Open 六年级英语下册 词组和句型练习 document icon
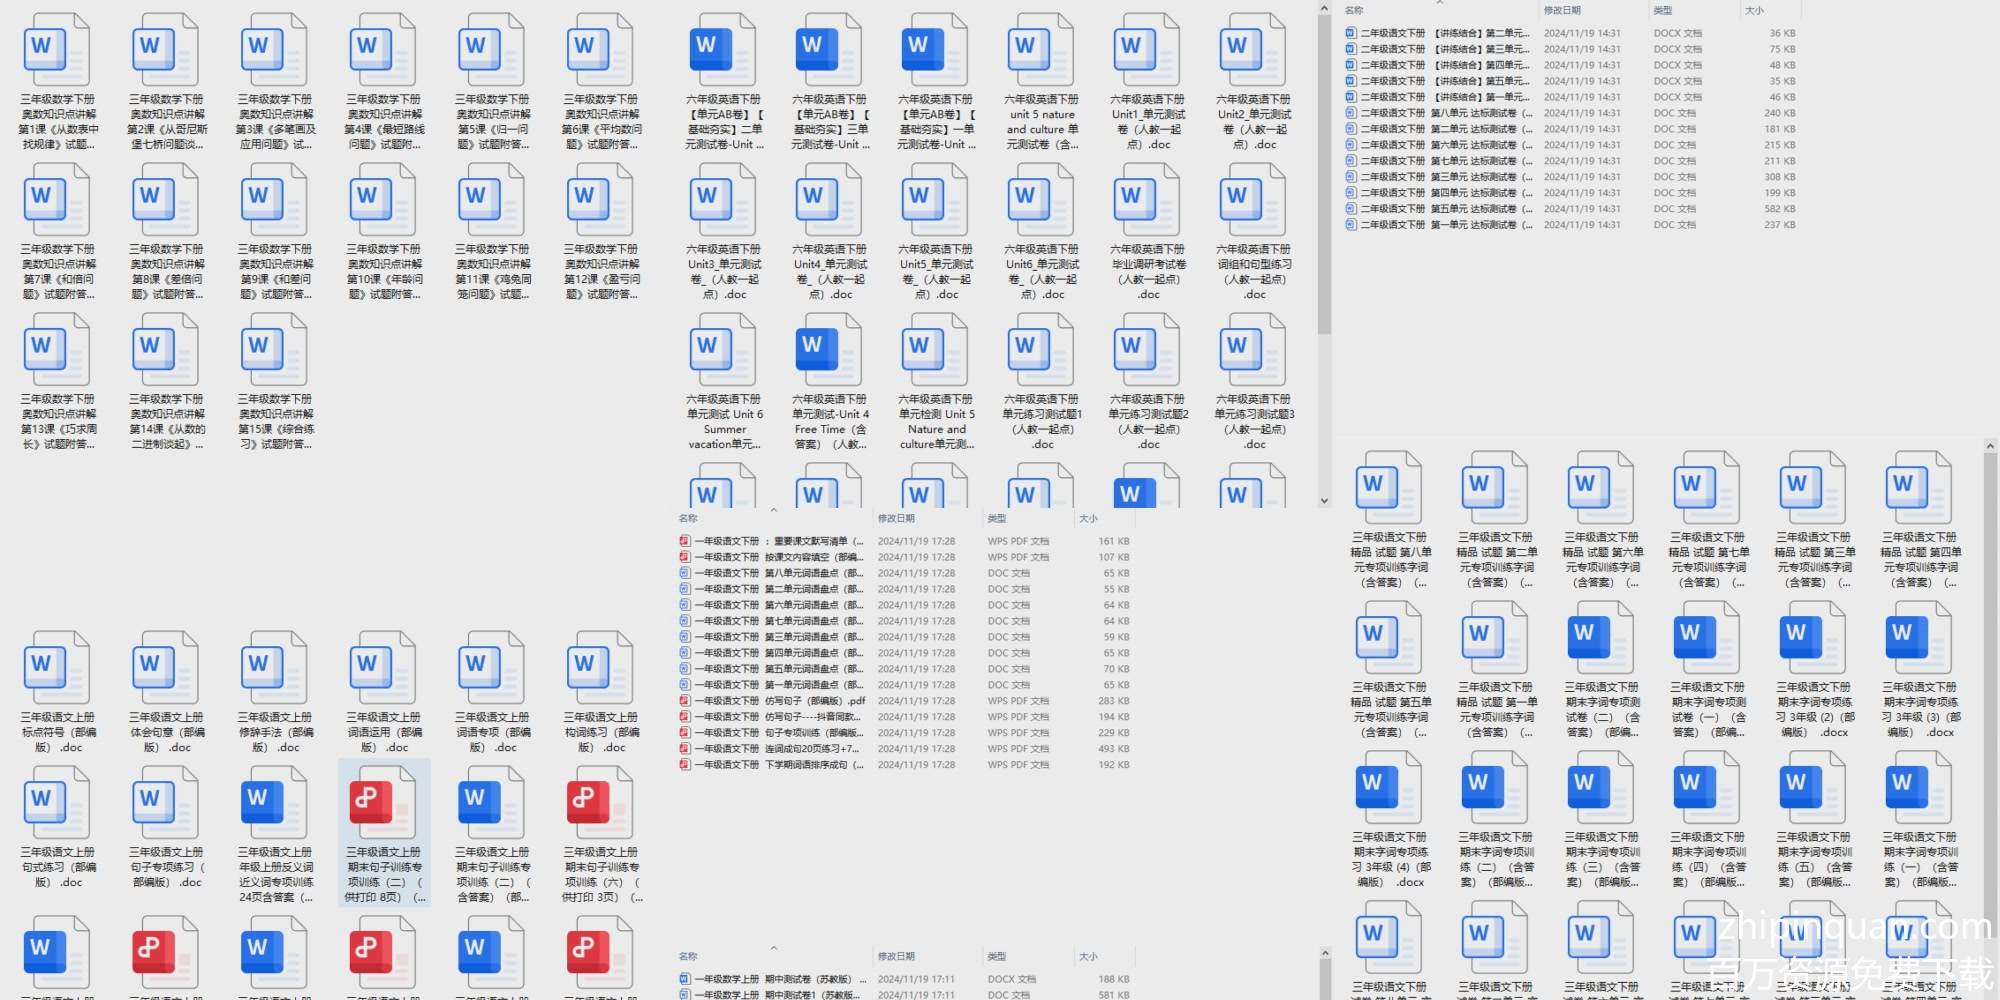 coord(1253,200)
